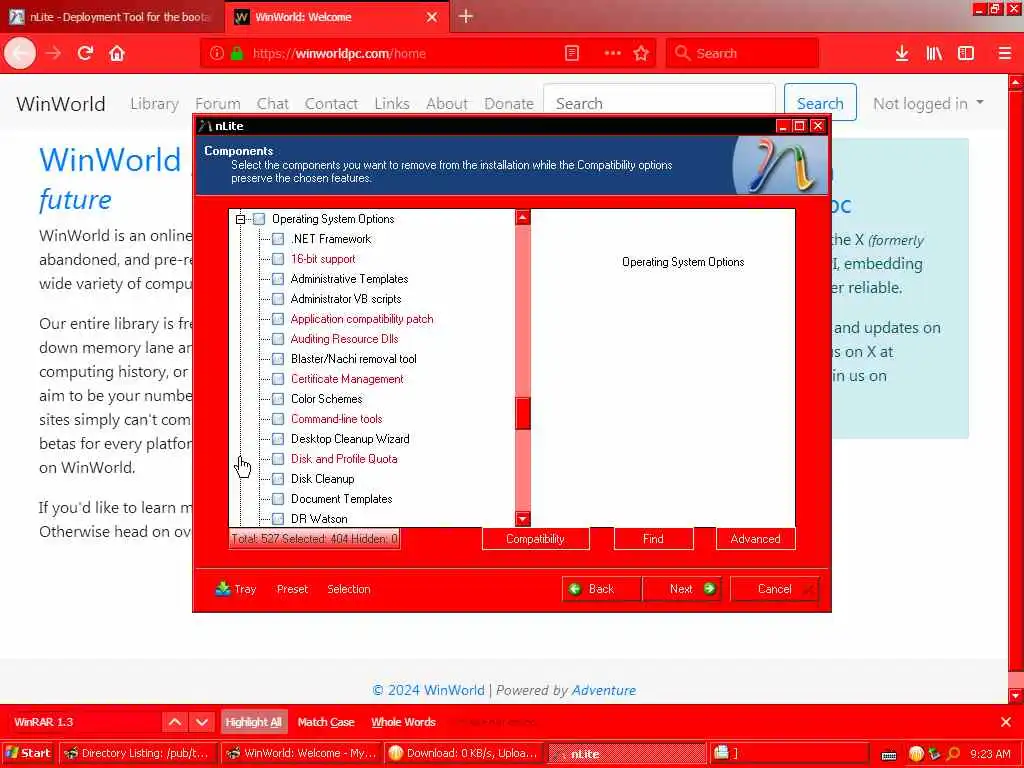Open the Downloads arrow icon

coord(902,54)
